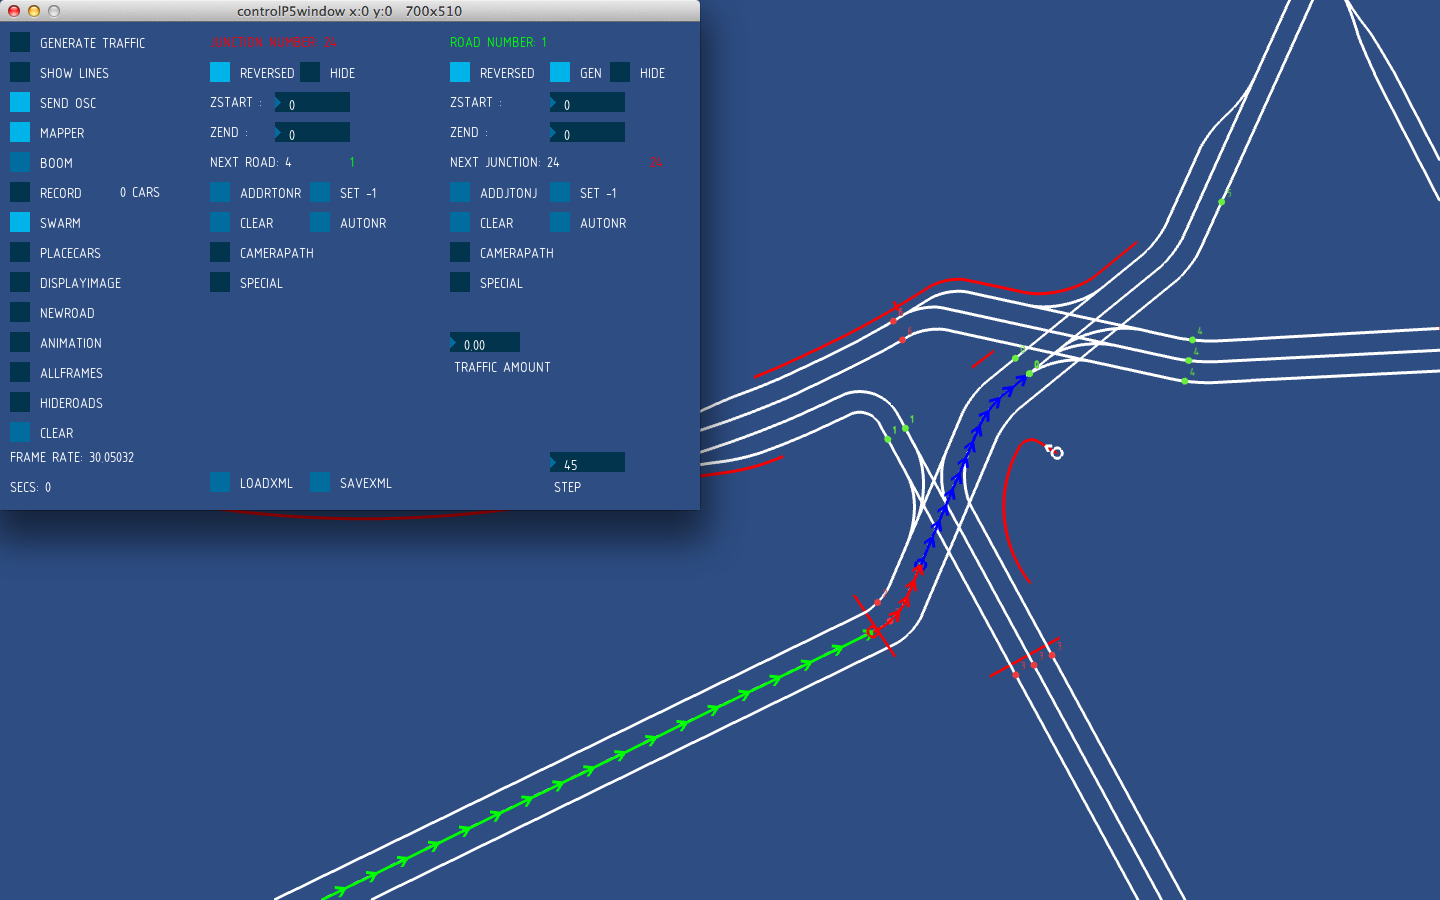Click the LOADXML button
Image resolution: width=1440 pixels, height=900 pixels.
220,482
